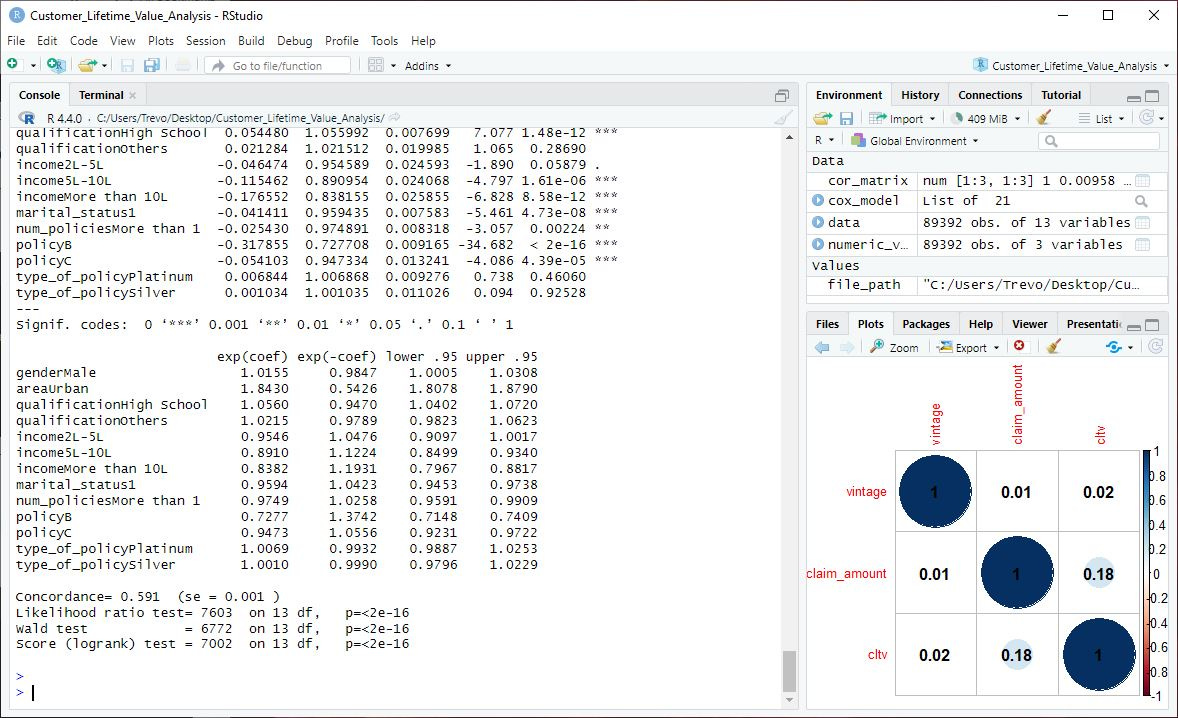The width and height of the screenshot is (1178, 718).
Task: Inspect cox_model with its magnifier icon
Action: (1141, 201)
